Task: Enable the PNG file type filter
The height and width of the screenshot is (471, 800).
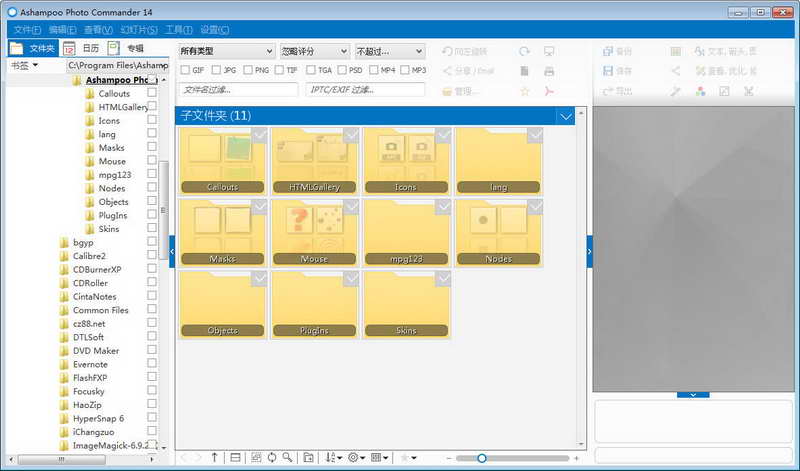Action: [248, 70]
